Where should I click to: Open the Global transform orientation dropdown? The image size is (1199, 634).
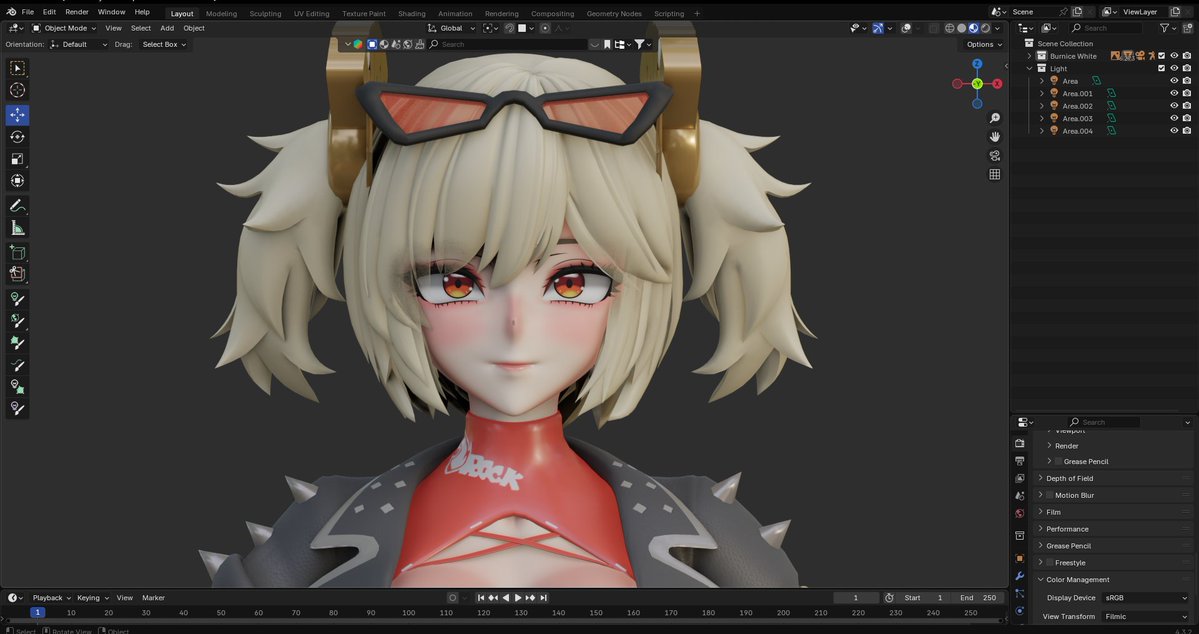tap(451, 28)
